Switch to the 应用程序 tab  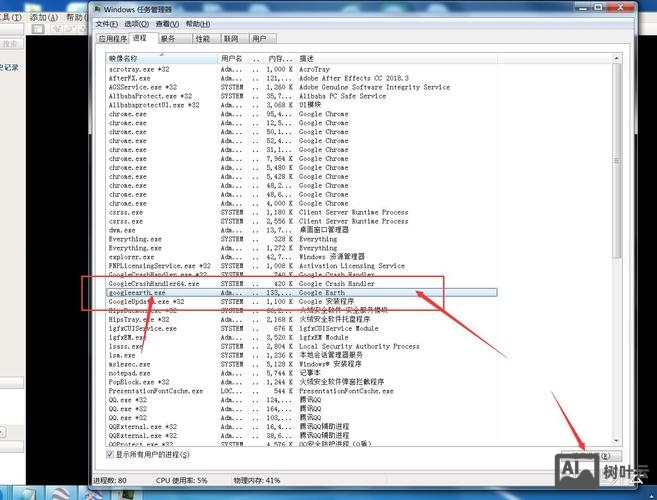coord(111,38)
